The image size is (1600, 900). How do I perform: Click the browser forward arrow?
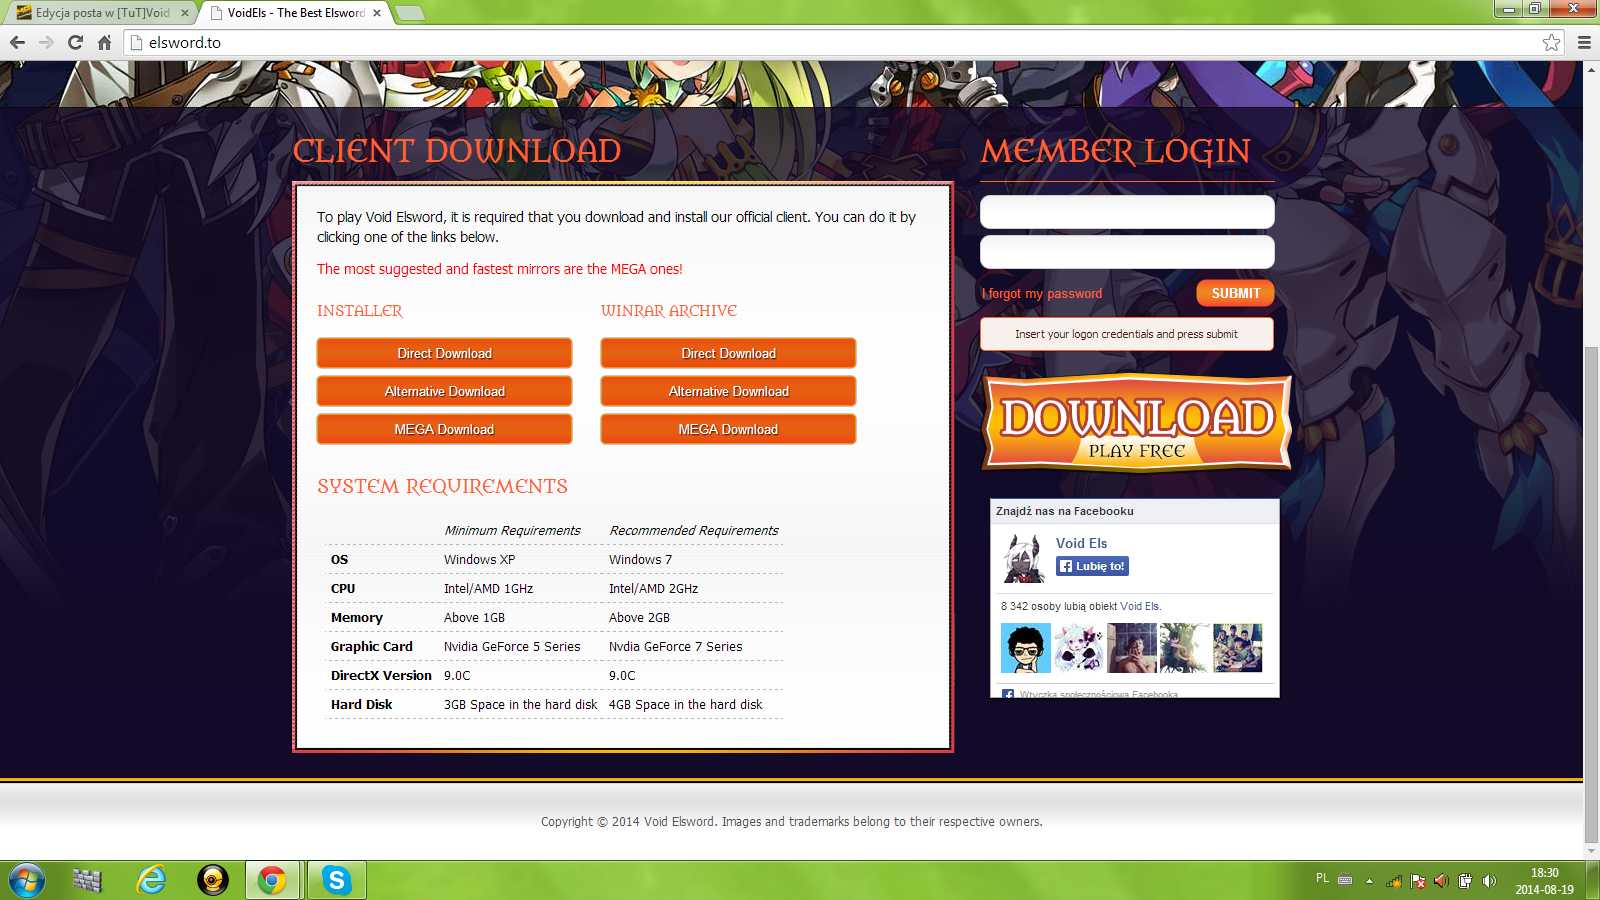point(46,42)
